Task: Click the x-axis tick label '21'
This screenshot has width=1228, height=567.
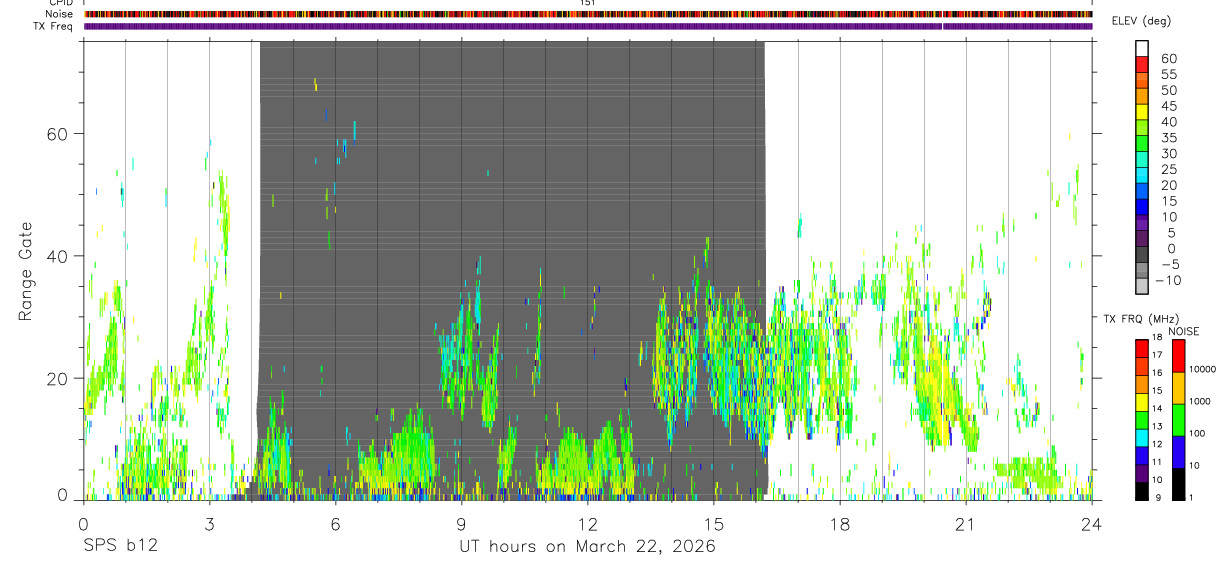Action: click(966, 524)
